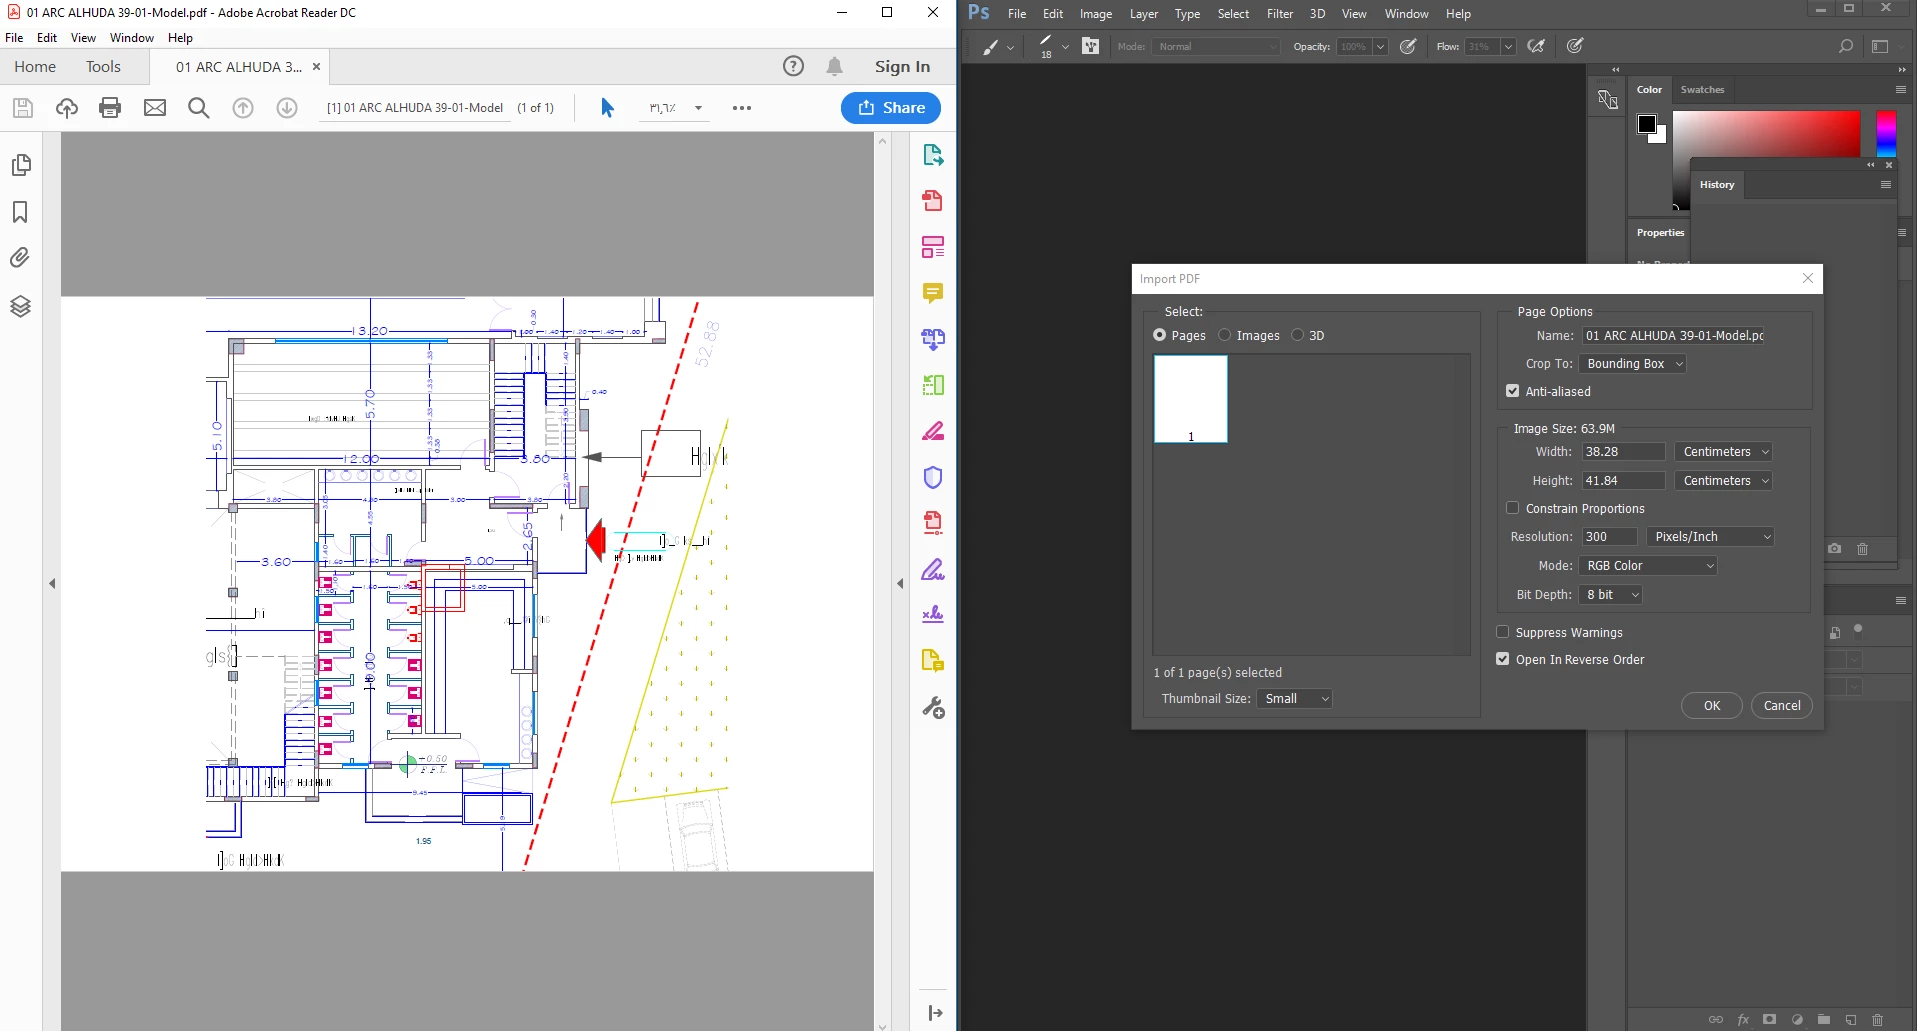Open the Protect shield tool
Screen dimensions: 1917x1031
(x=933, y=477)
